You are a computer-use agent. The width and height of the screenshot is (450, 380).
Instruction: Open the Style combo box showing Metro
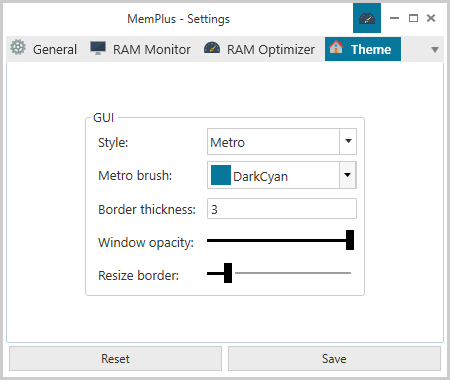tap(282, 142)
